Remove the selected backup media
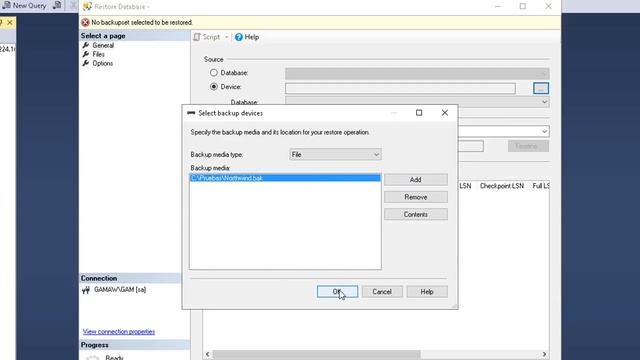The image size is (640, 360). (416, 197)
